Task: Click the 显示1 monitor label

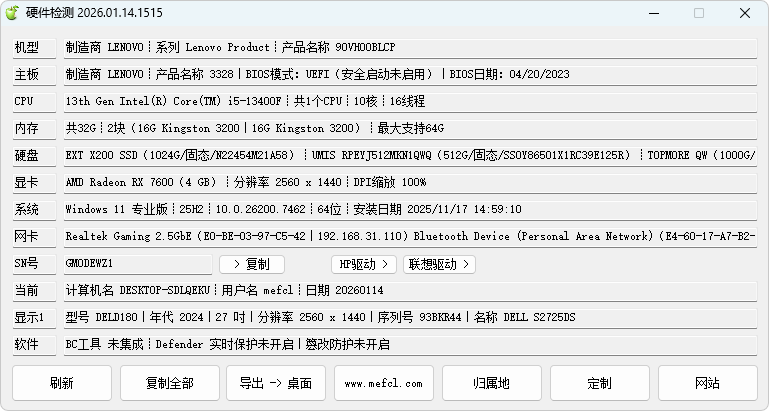Action: point(27,318)
